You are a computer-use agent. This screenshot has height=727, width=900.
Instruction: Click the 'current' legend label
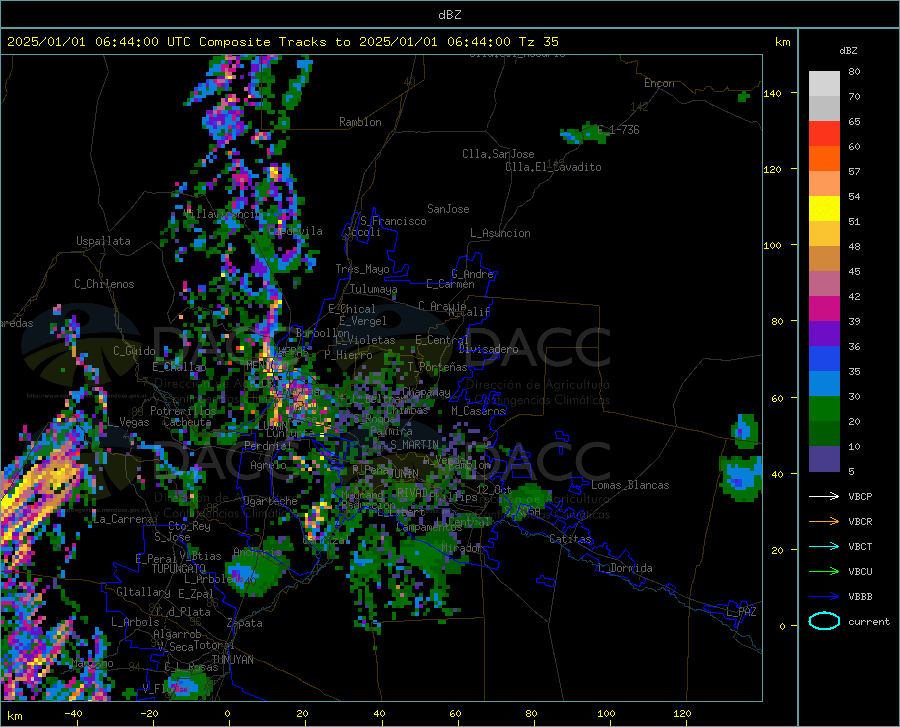click(x=868, y=621)
